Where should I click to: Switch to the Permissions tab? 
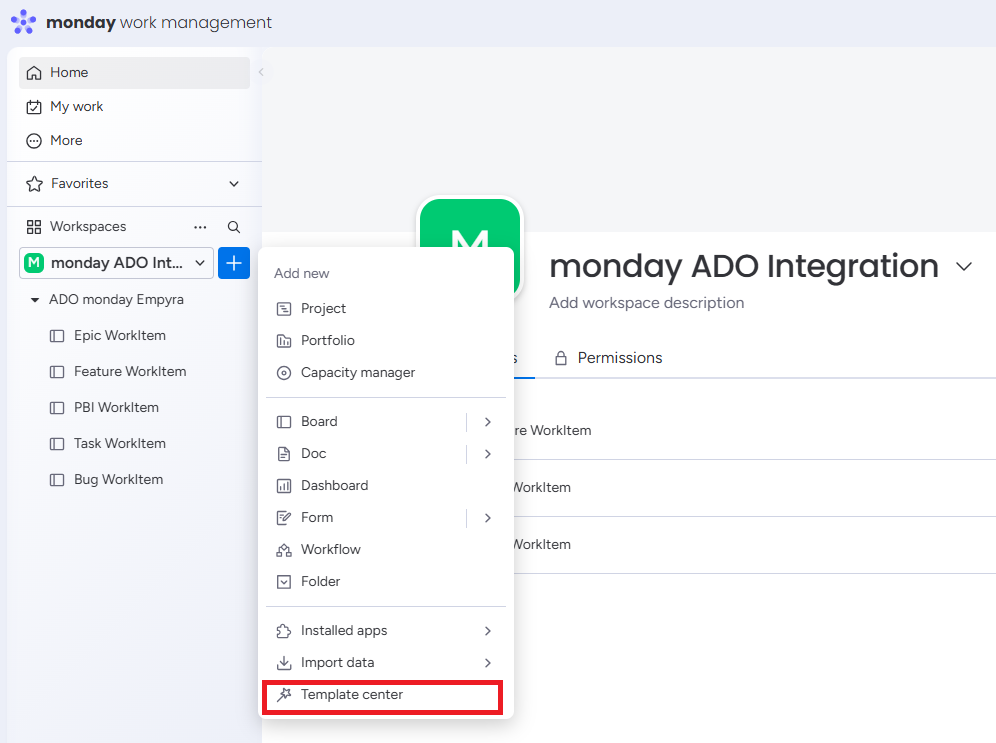(609, 358)
